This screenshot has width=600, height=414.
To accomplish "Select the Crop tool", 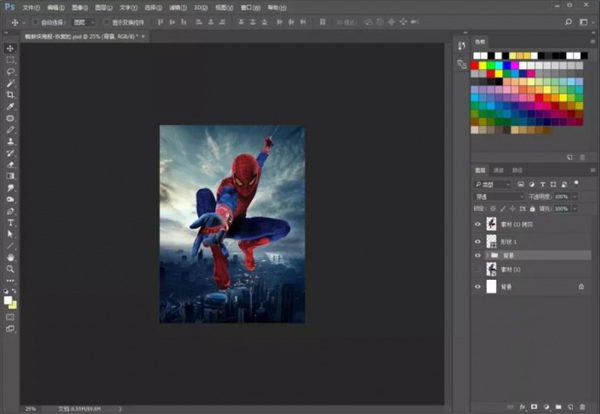I will point(11,94).
